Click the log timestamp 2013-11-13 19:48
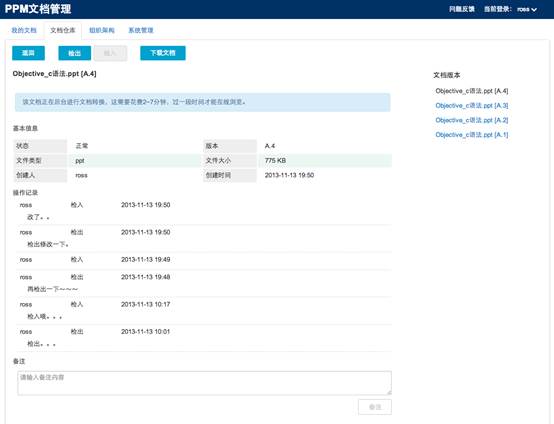 (x=146, y=277)
